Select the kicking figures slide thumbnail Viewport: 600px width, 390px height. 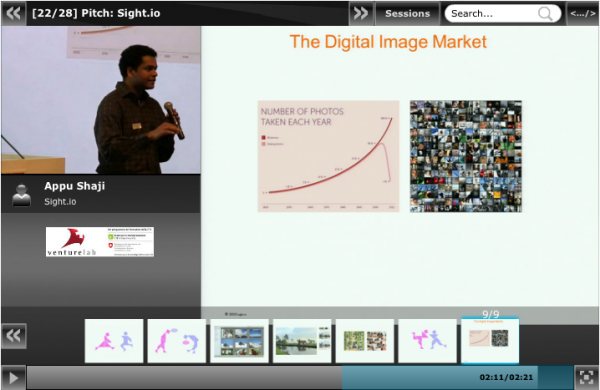pyautogui.click(x=427, y=341)
